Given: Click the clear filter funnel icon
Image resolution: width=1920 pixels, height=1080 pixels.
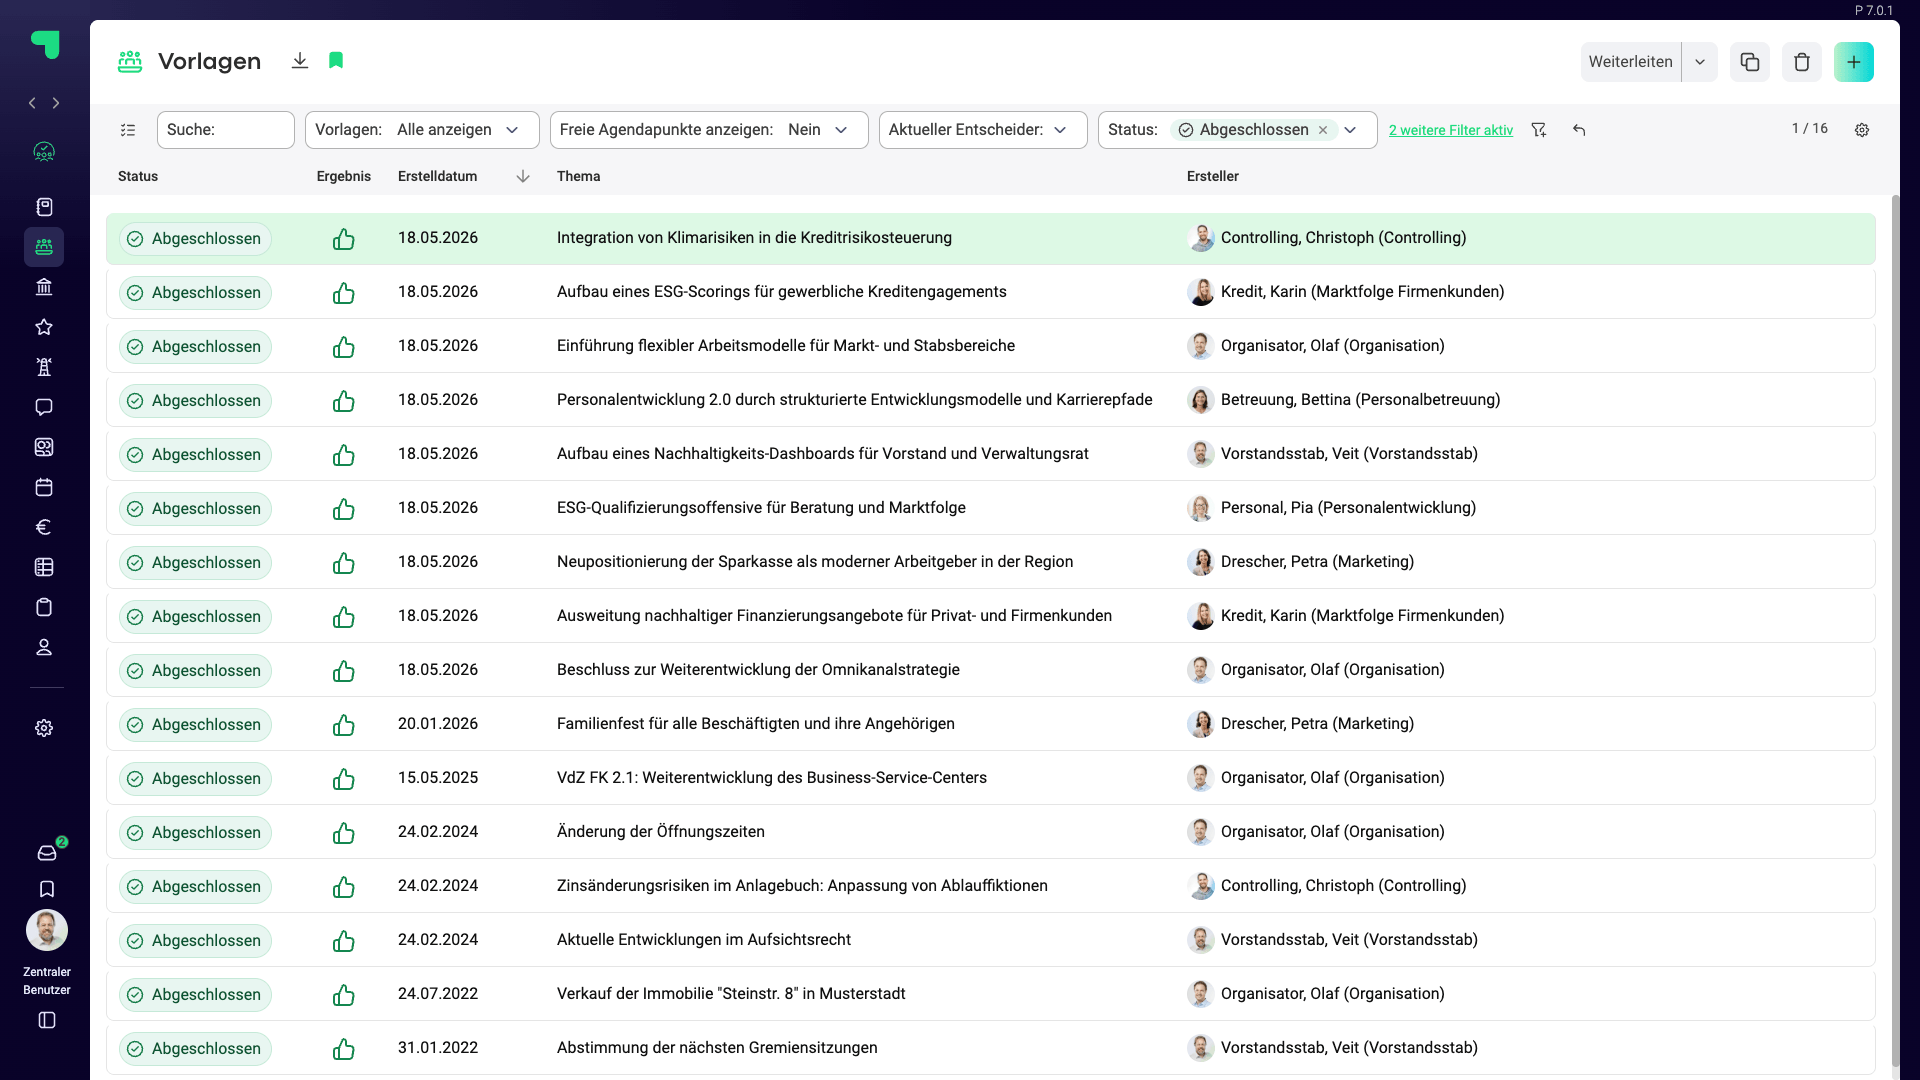Looking at the screenshot, I should (1539, 130).
